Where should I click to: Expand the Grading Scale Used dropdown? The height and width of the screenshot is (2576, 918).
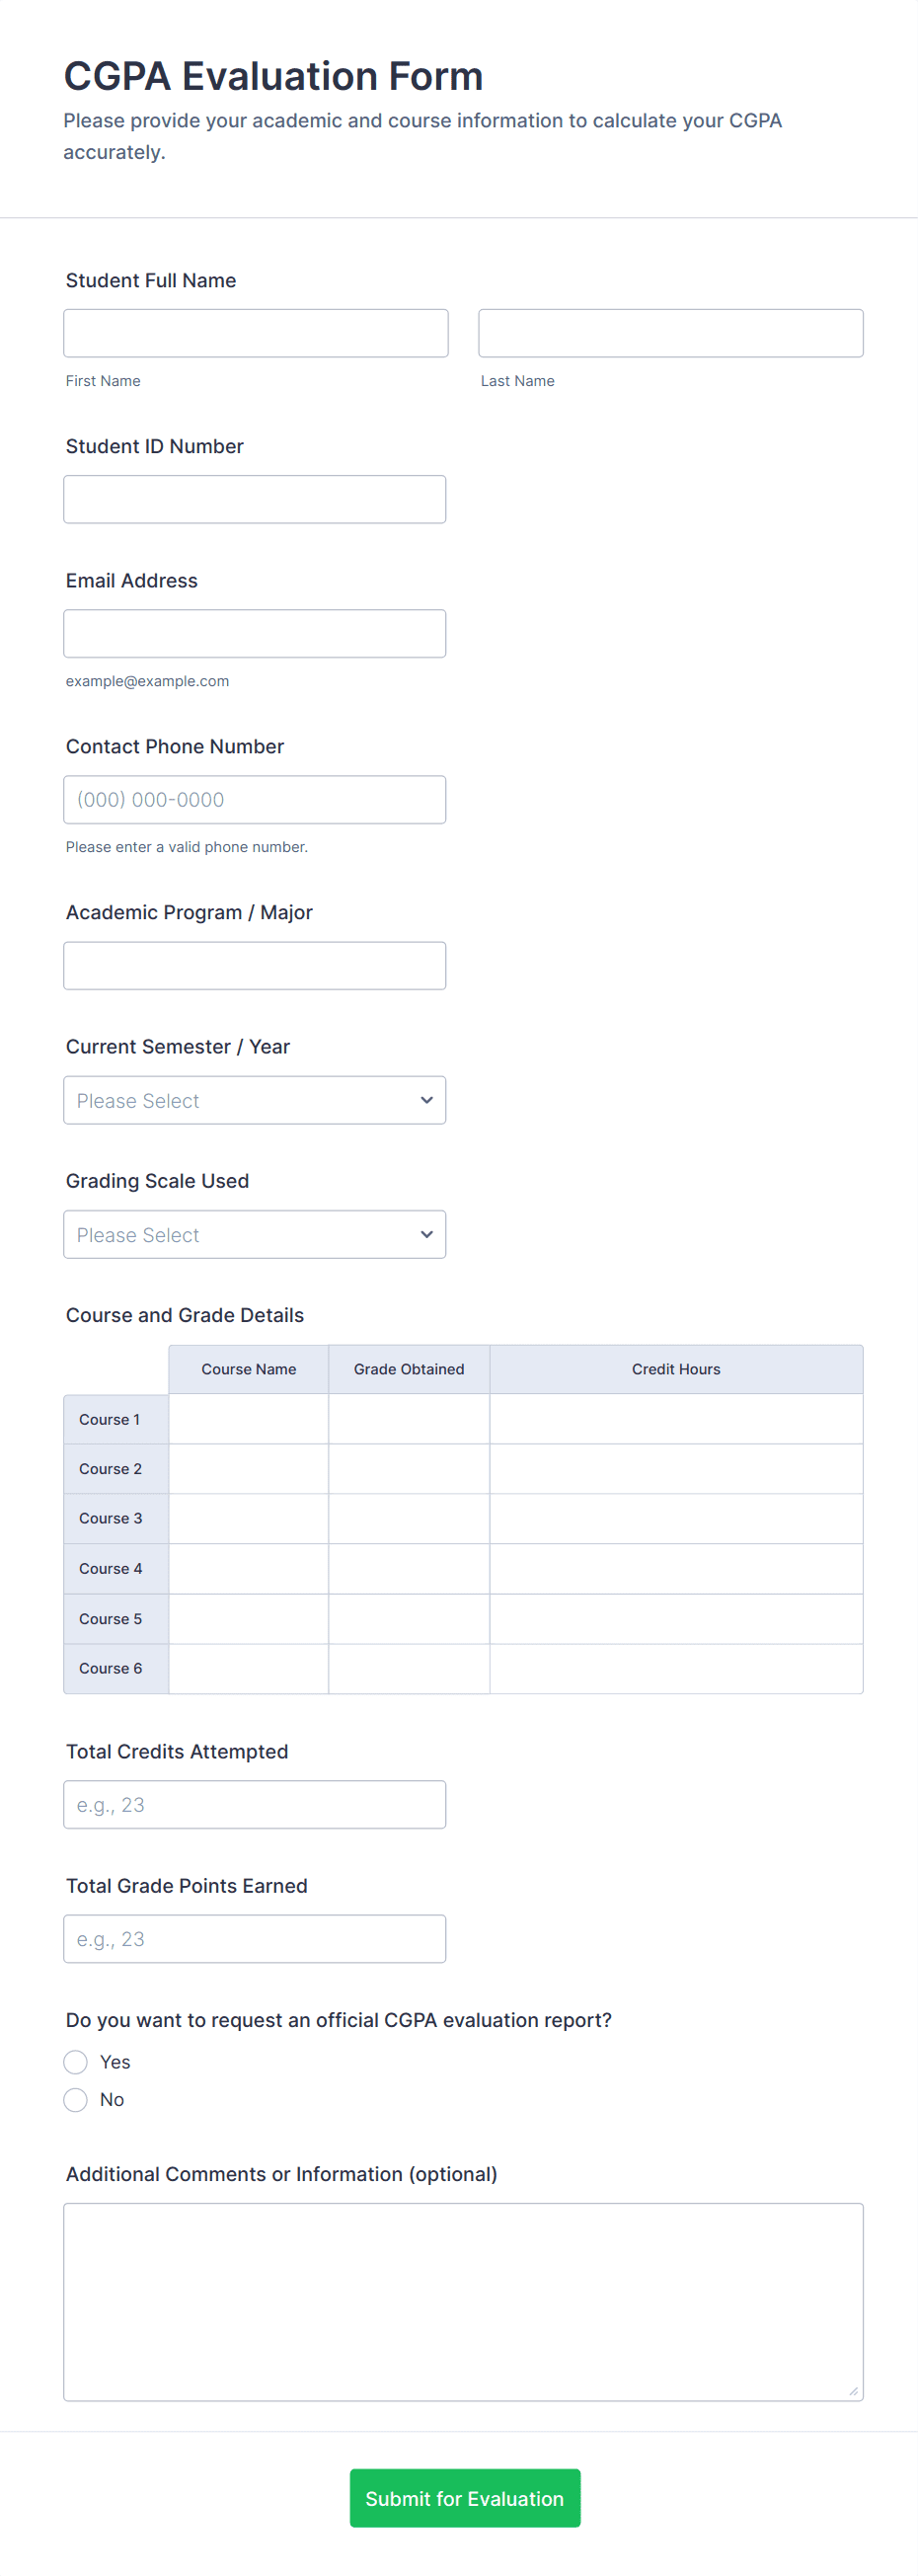pos(254,1234)
